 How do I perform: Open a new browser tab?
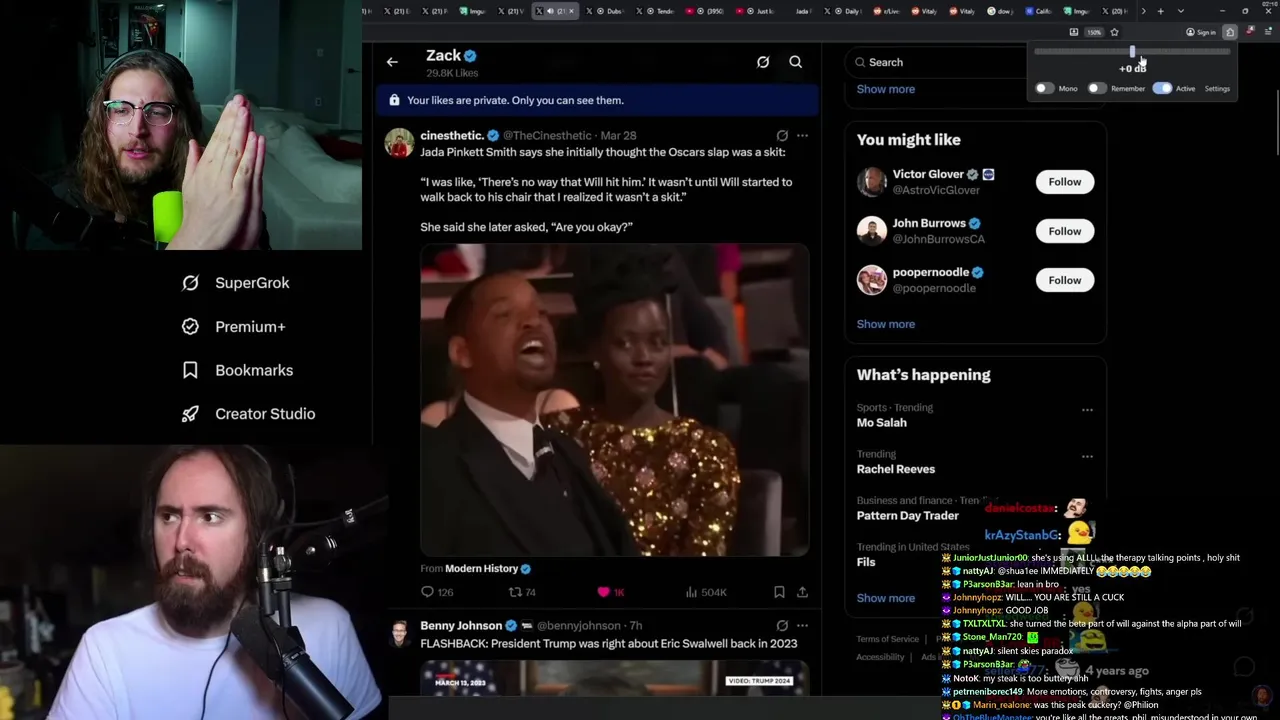(x=1161, y=11)
